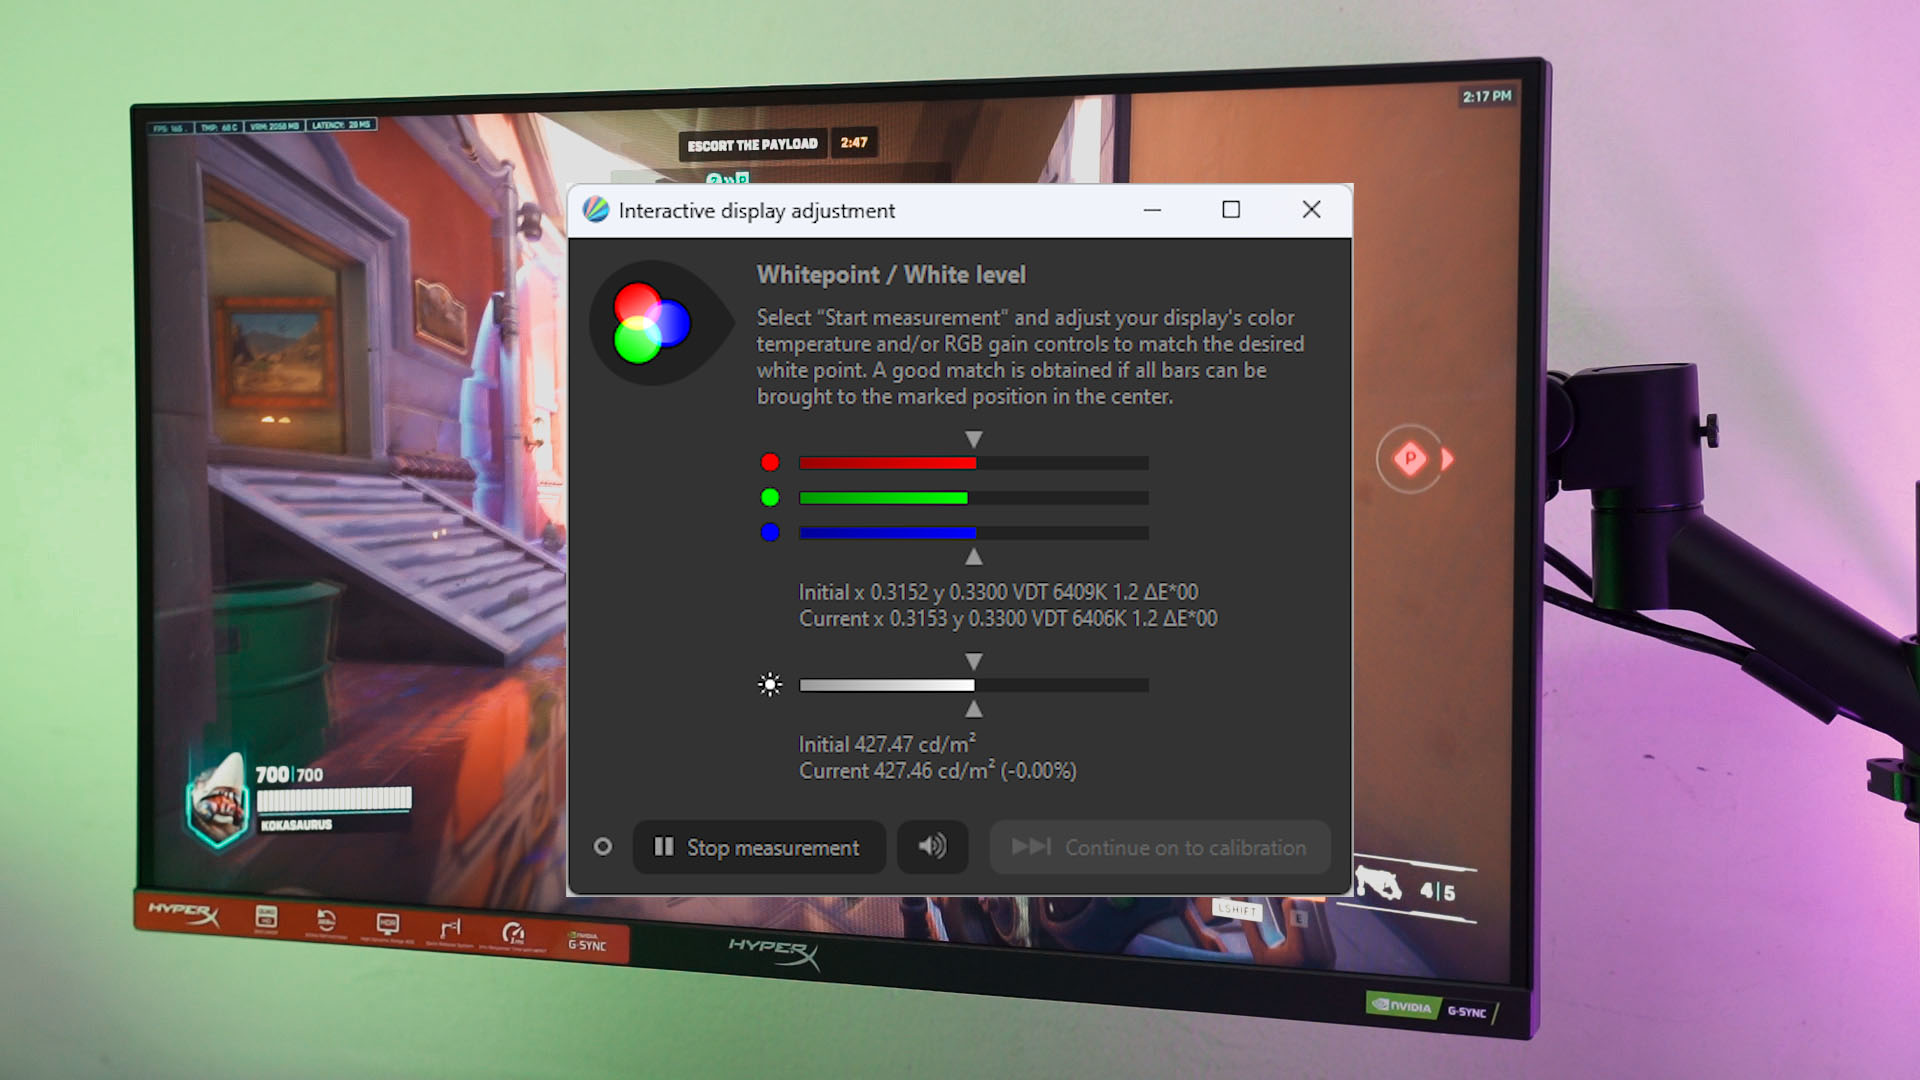Click the RGB circles whitepoint icon
1920x1080 pixels.
(x=651, y=323)
